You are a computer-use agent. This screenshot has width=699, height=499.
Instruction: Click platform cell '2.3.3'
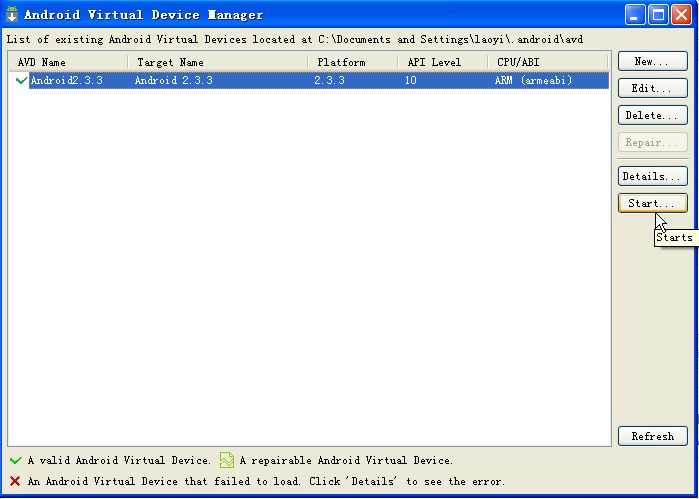click(x=329, y=80)
